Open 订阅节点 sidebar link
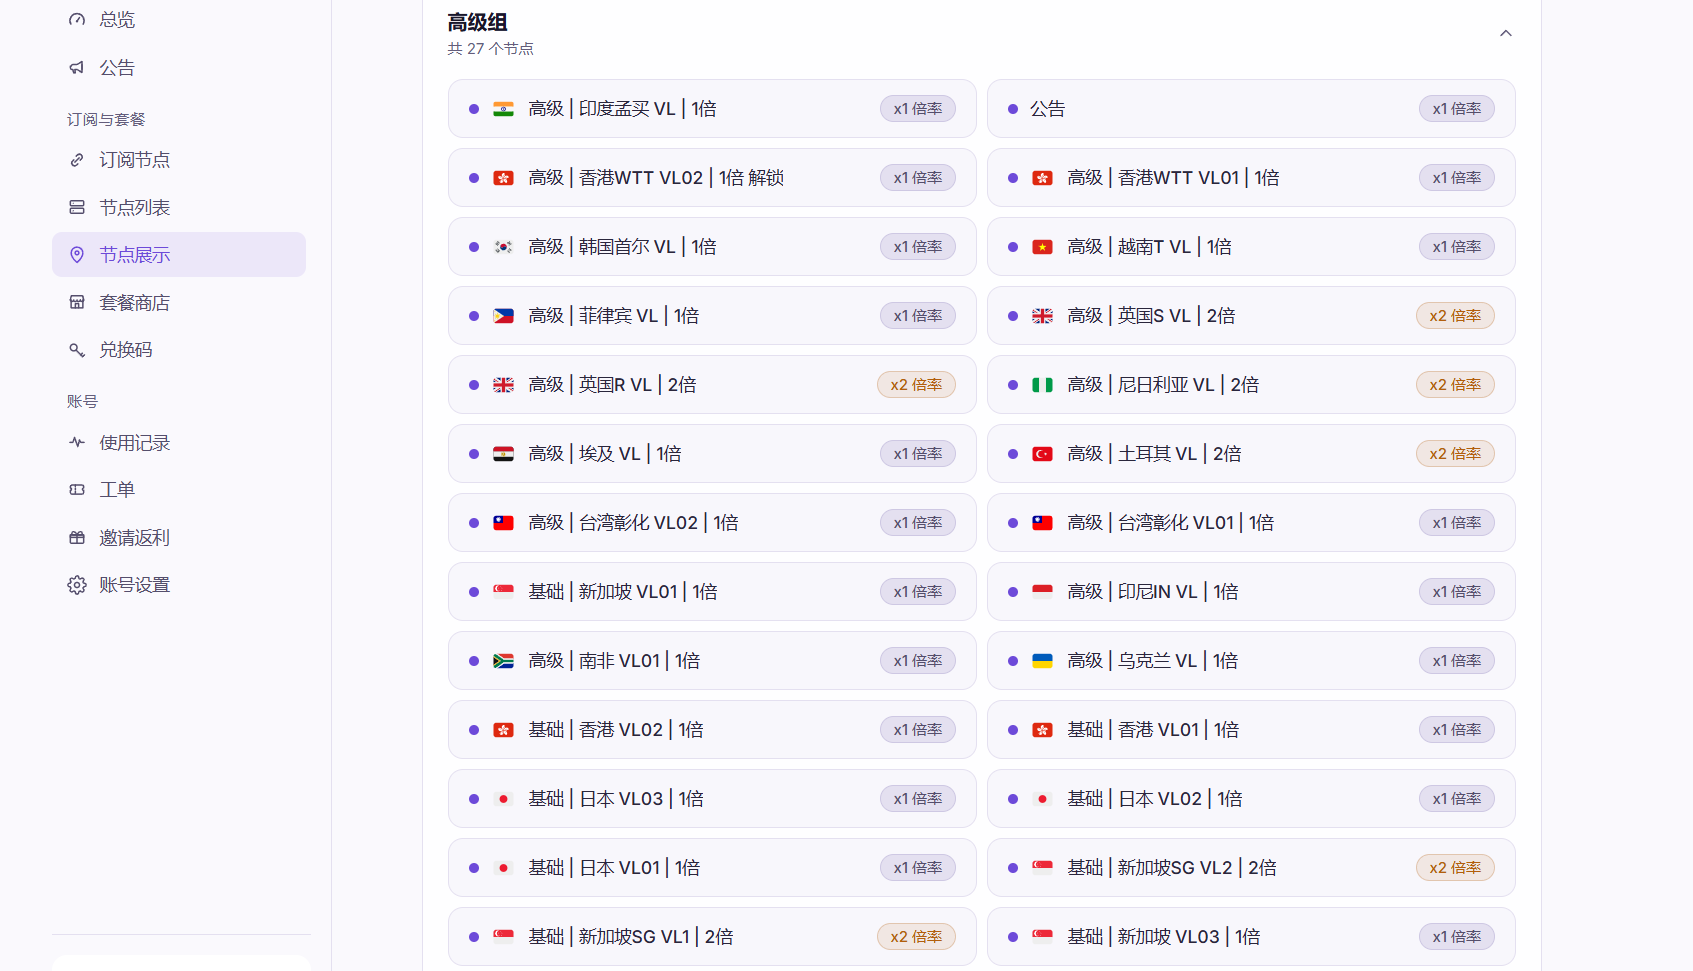 179,160
